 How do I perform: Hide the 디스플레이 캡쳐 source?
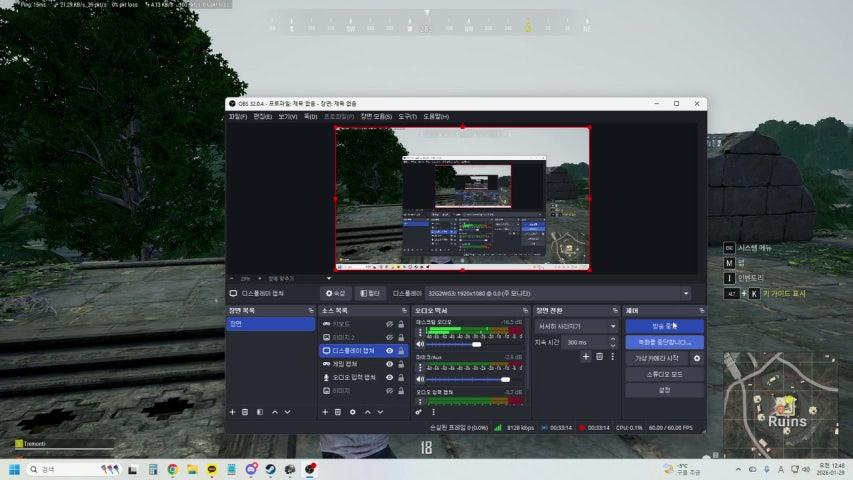(x=390, y=351)
